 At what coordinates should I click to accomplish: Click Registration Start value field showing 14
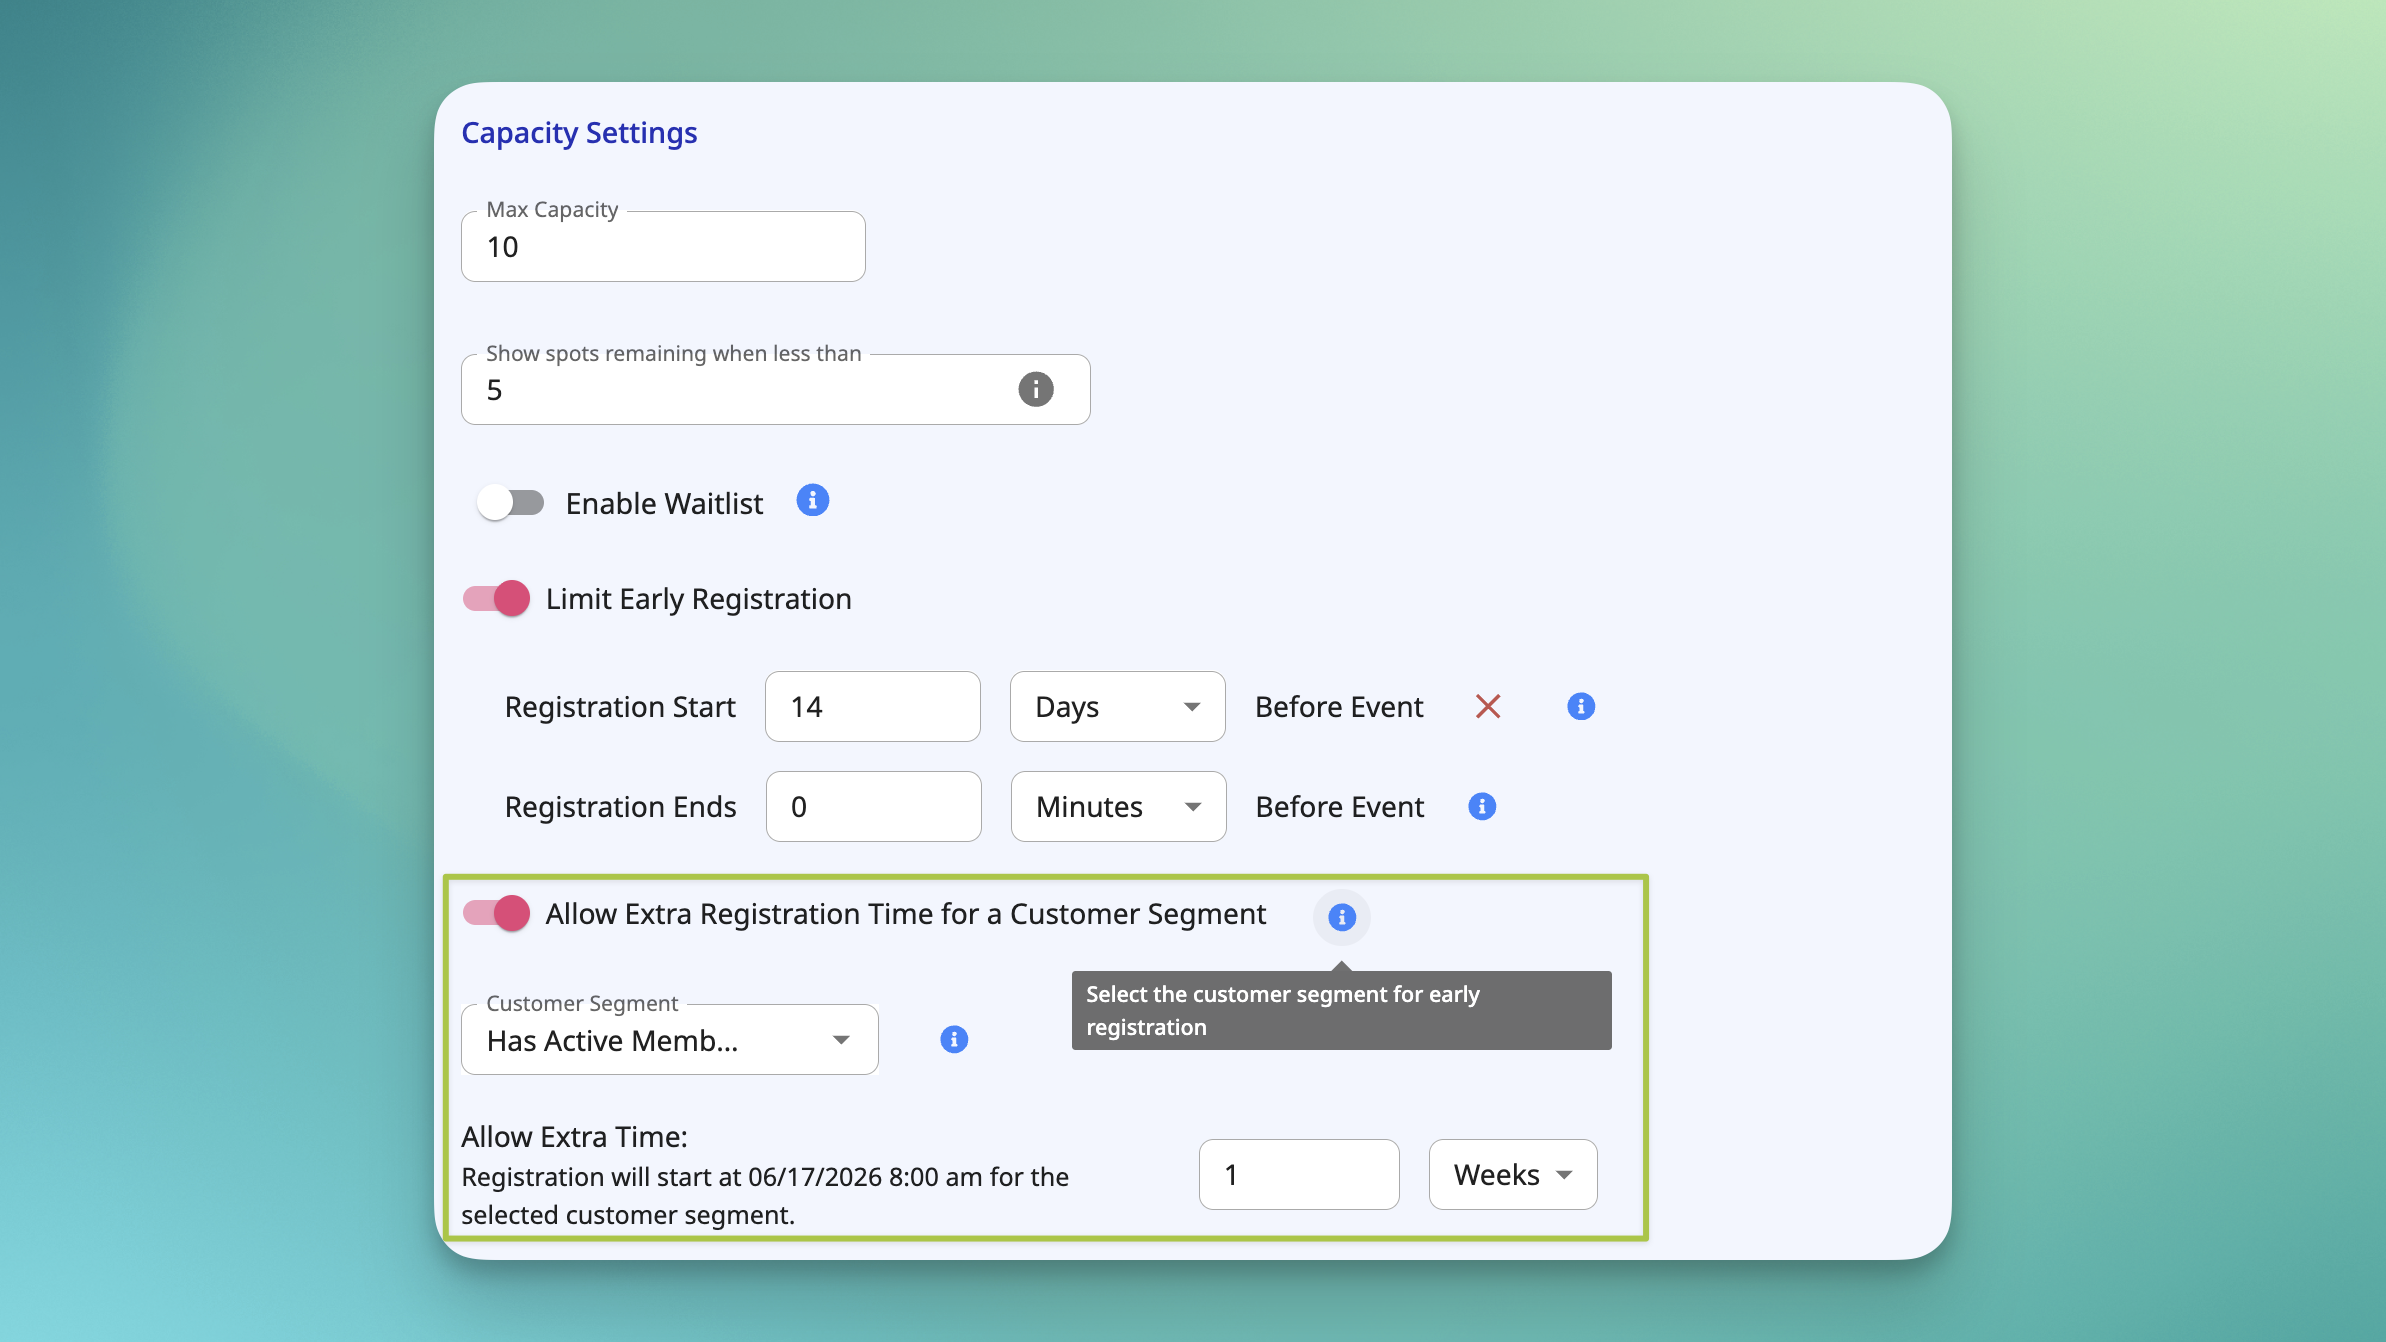(872, 706)
